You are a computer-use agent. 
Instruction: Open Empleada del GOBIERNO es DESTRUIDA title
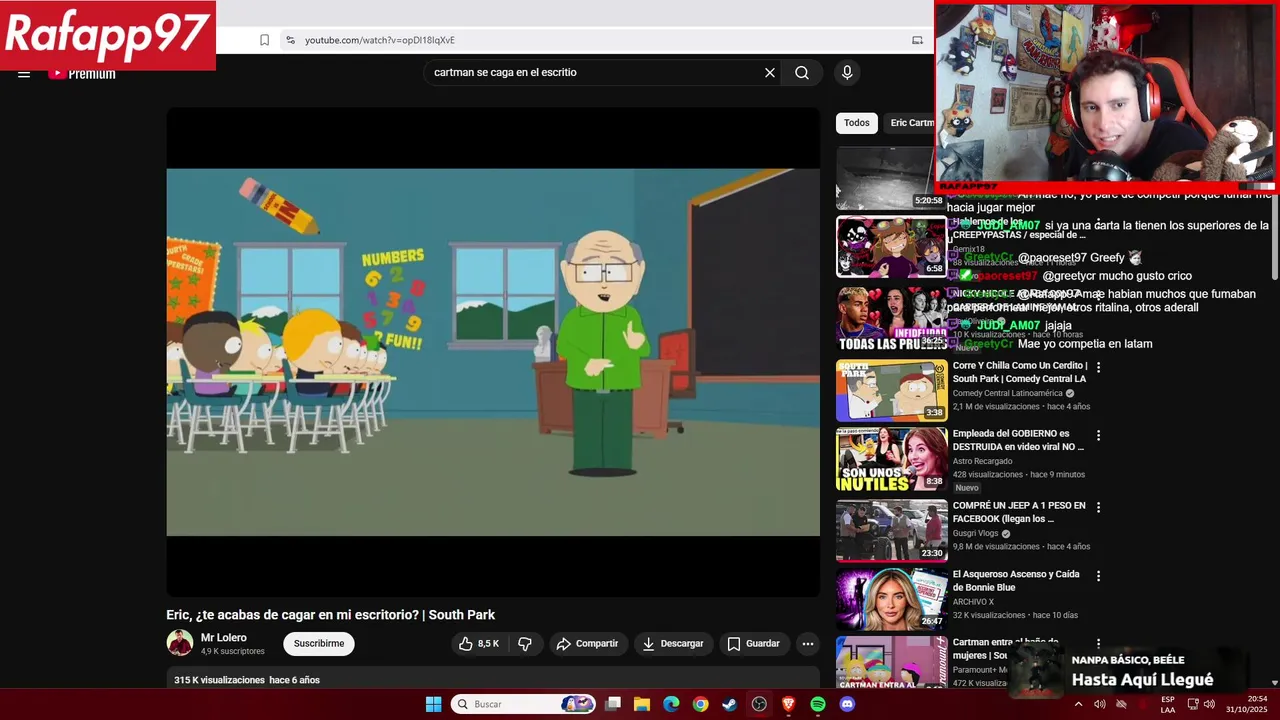coord(1018,440)
